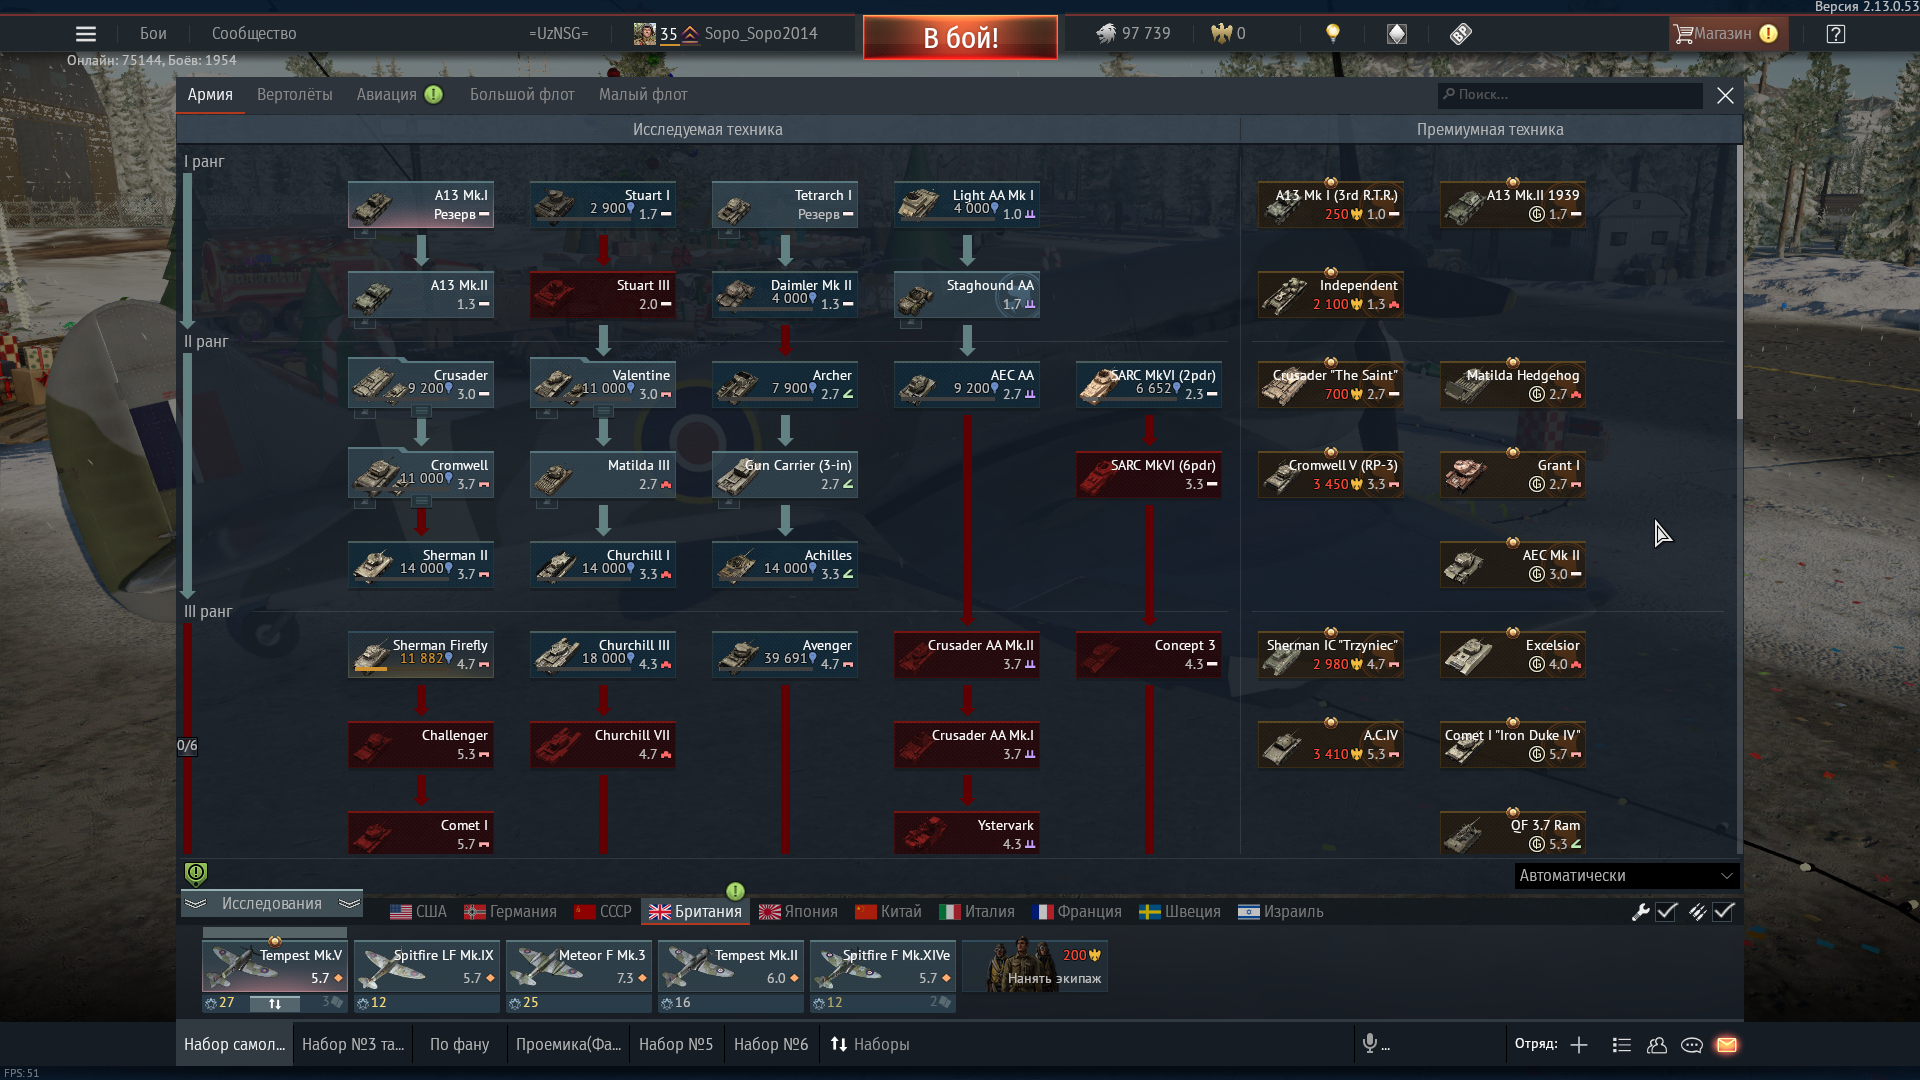This screenshot has height=1080, width=1920.
Task: Click Нанять экипаж to hire crew
Action: point(1035,965)
